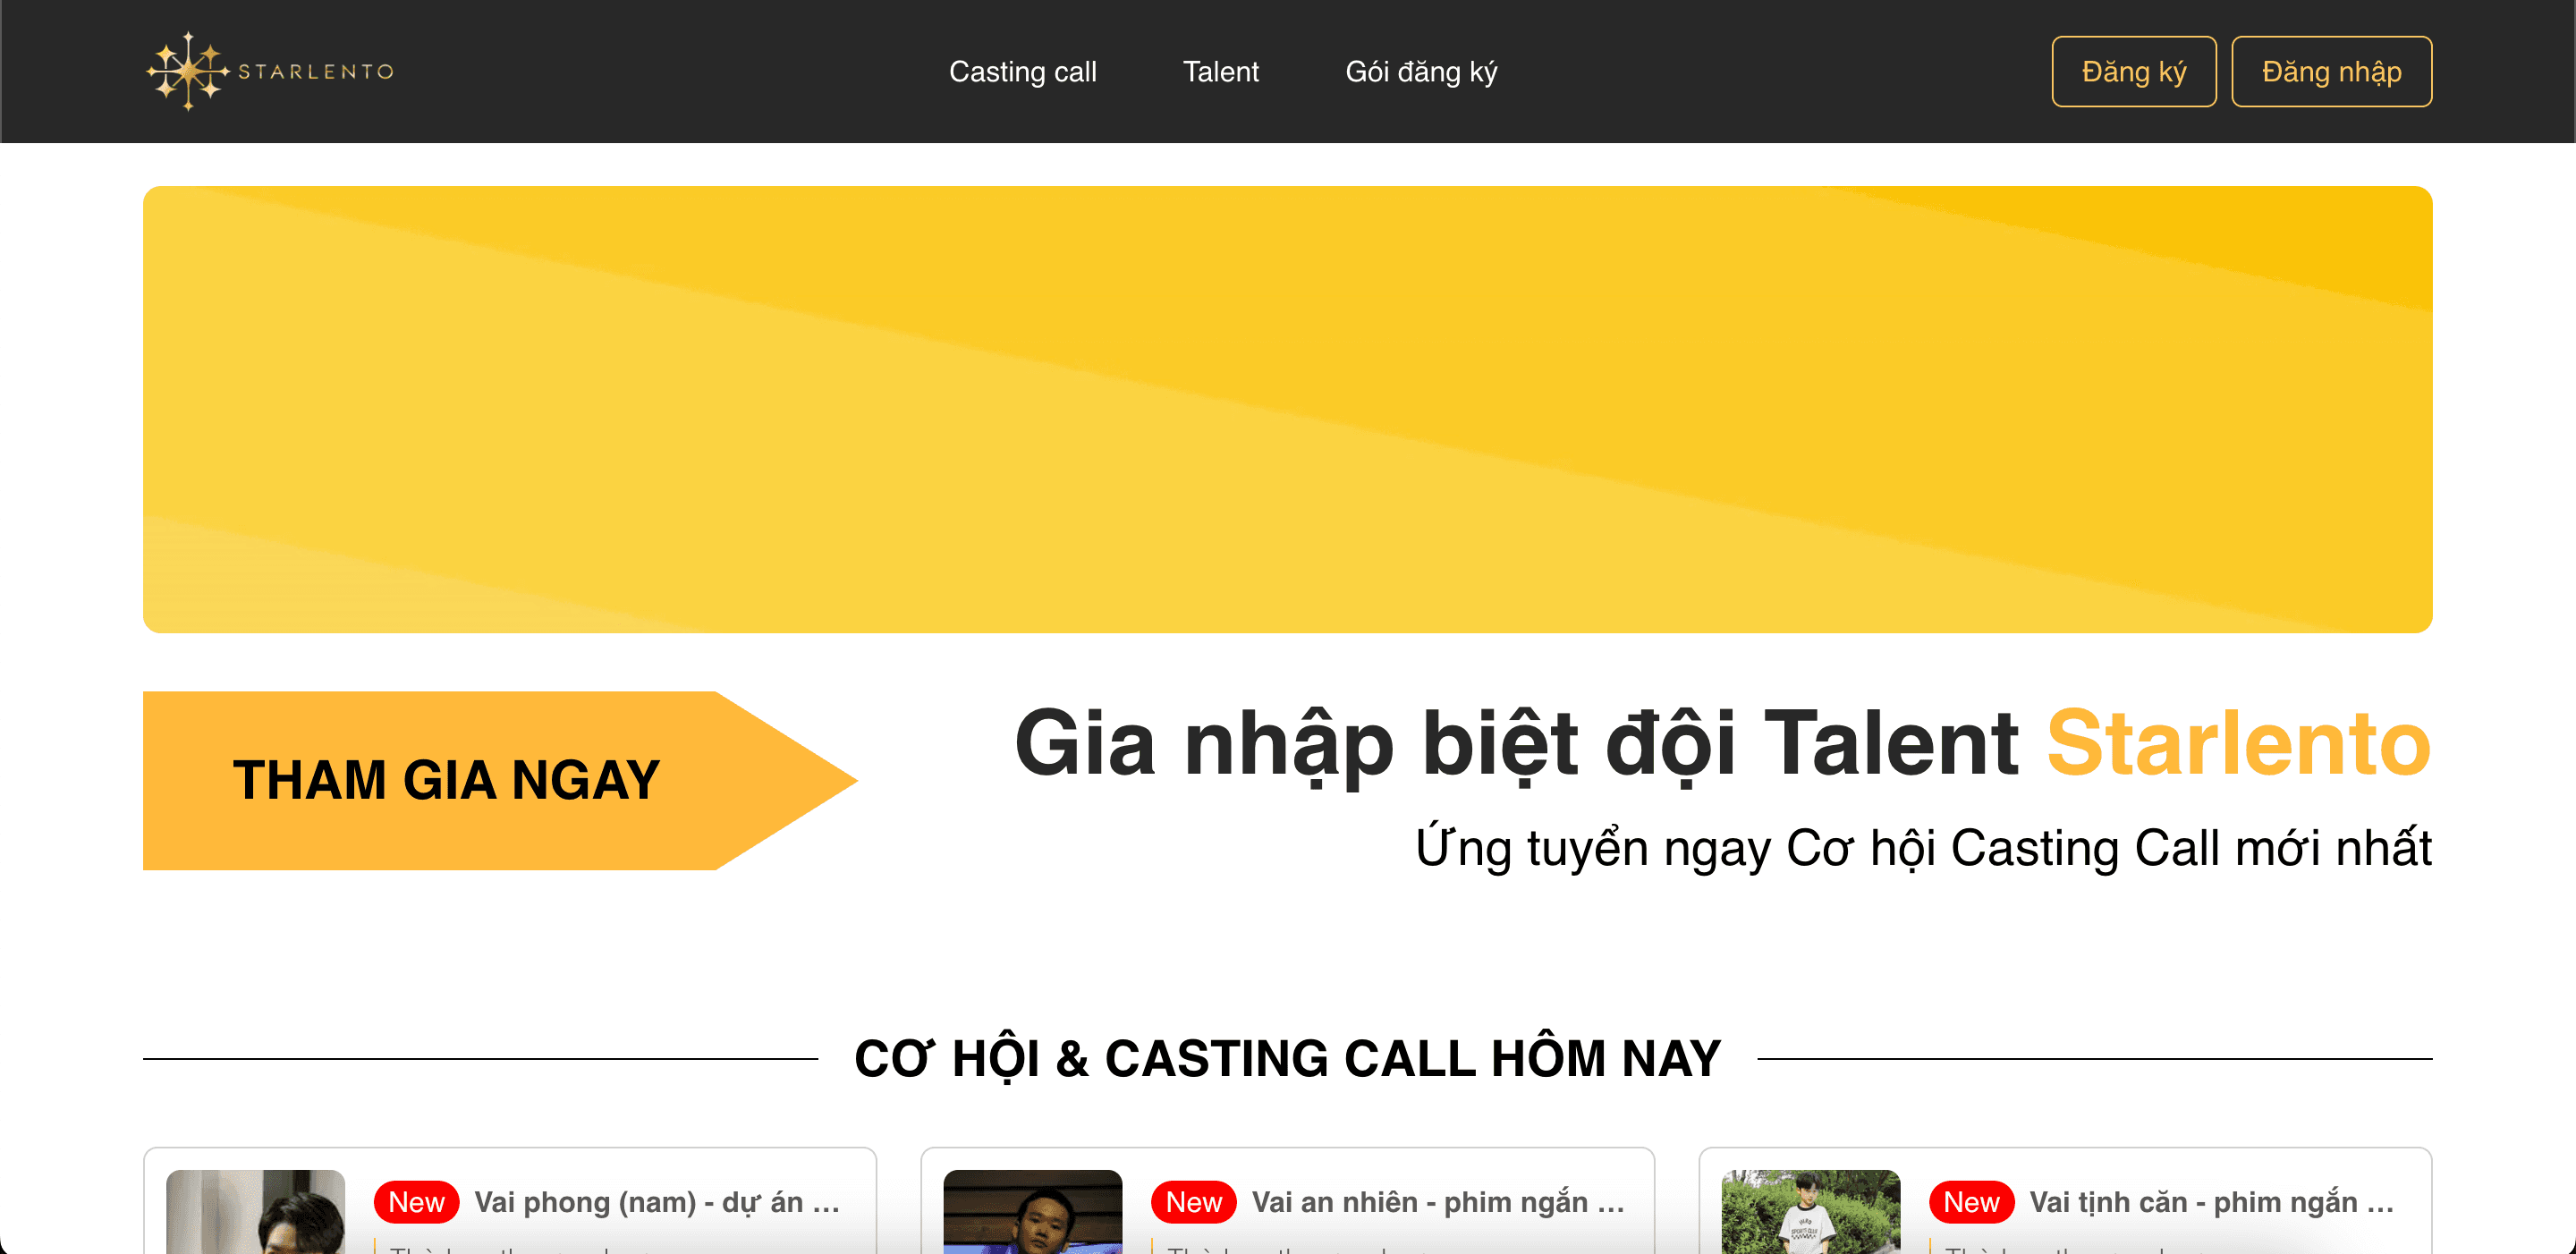Click the yellow hero banner
Image resolution: width=2576 pixels, height=1254 pixels.
pos(1287,409)
